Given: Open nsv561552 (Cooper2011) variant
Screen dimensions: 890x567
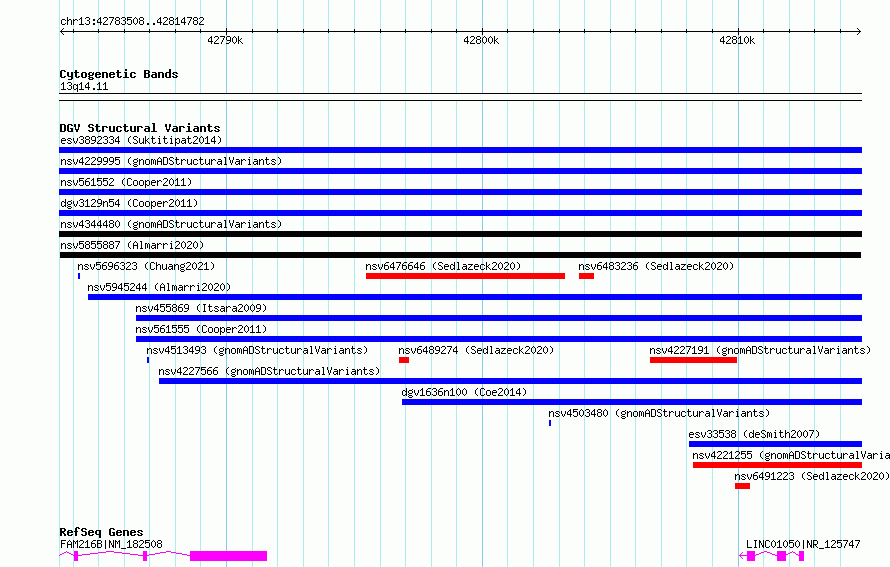Looking at the screenshot, I should 126,182.
